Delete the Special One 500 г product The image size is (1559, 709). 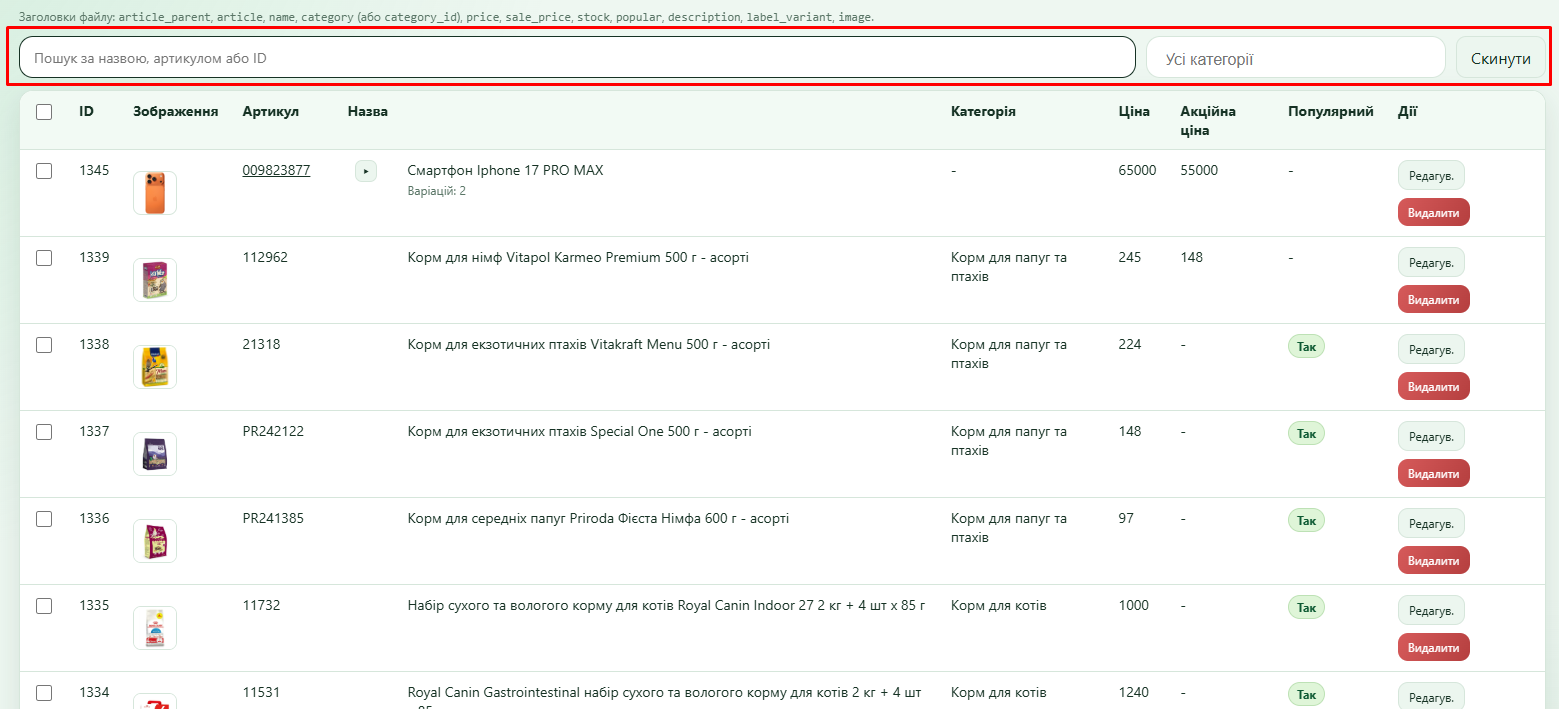tap(1434, 474)
